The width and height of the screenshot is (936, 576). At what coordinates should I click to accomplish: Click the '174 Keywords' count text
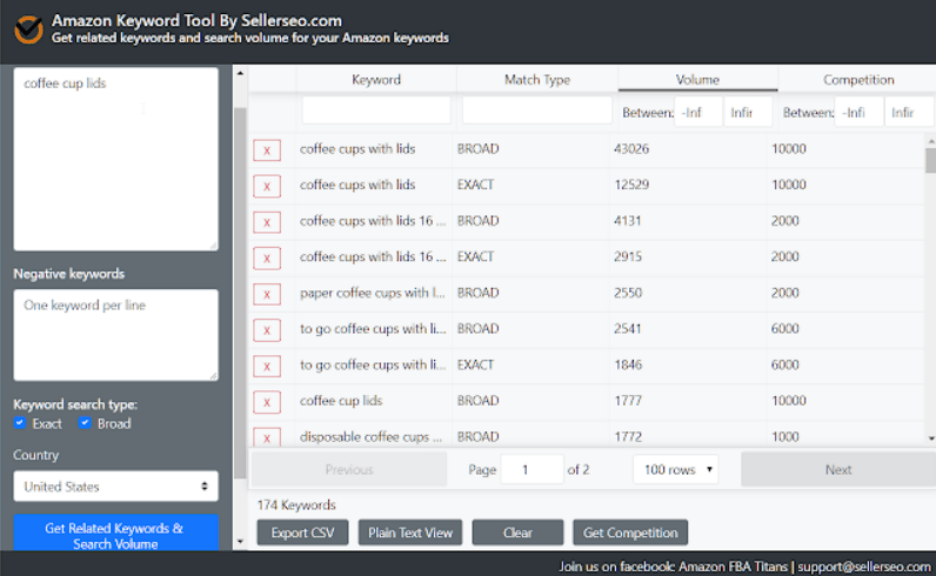[296, 505]
